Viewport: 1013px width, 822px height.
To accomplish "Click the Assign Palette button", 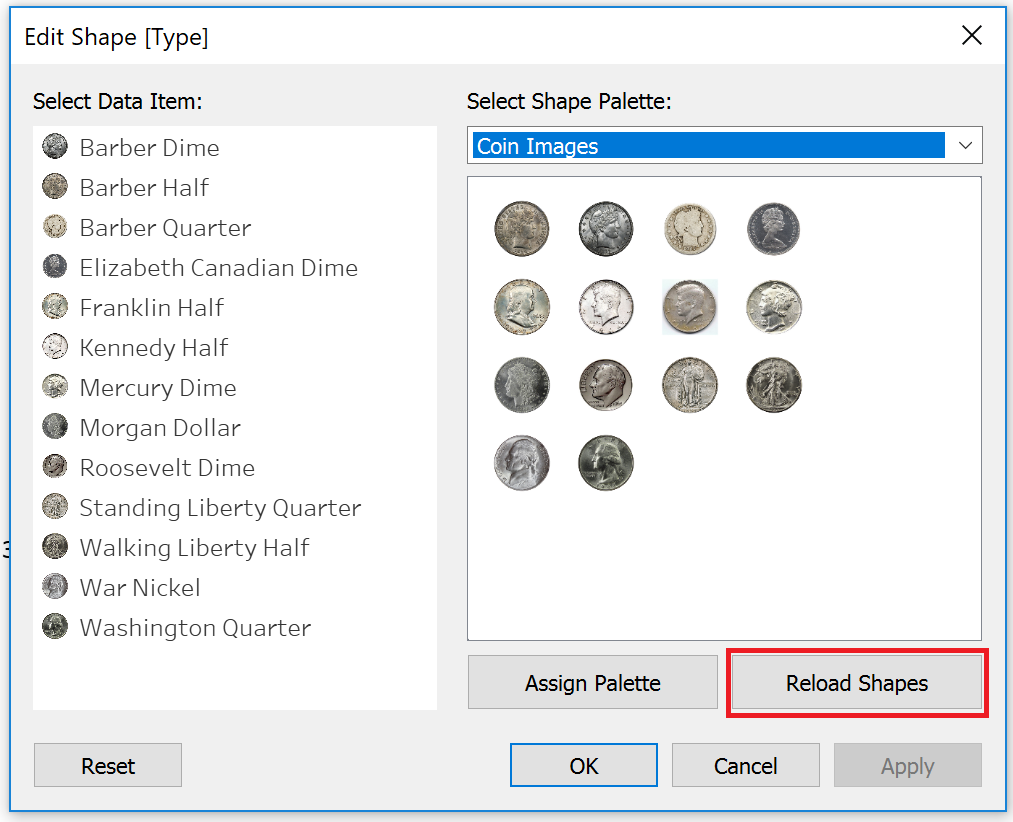I will coord(592,682).
